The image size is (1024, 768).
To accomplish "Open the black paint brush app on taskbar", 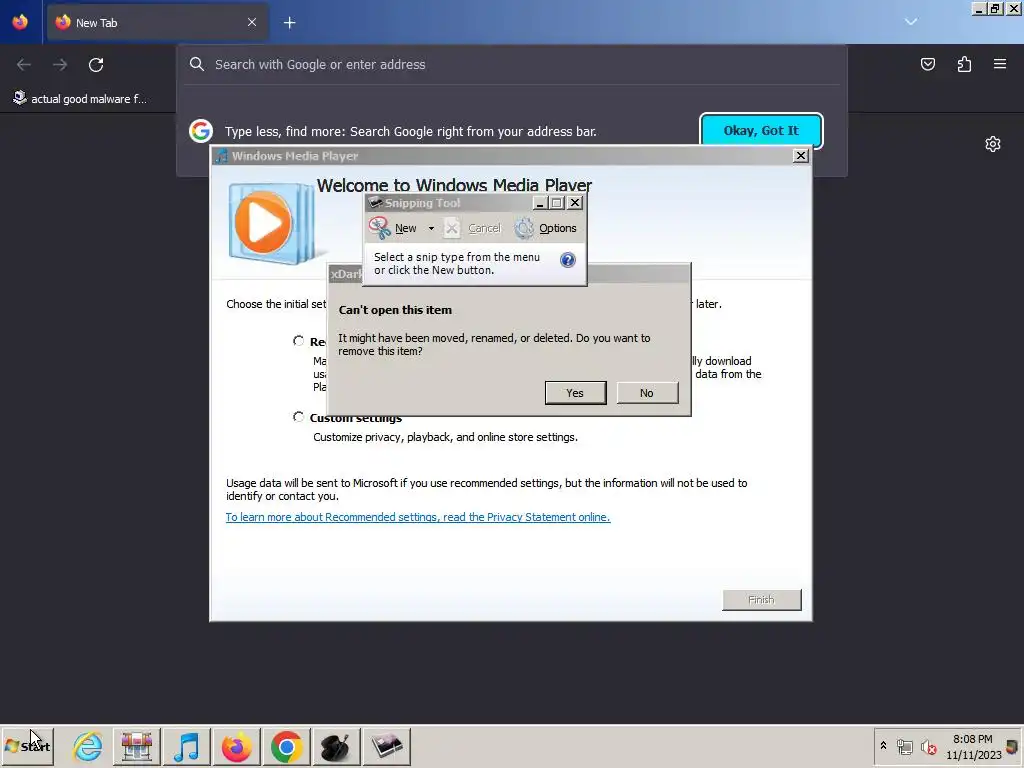I will click(x=336, y=746).
